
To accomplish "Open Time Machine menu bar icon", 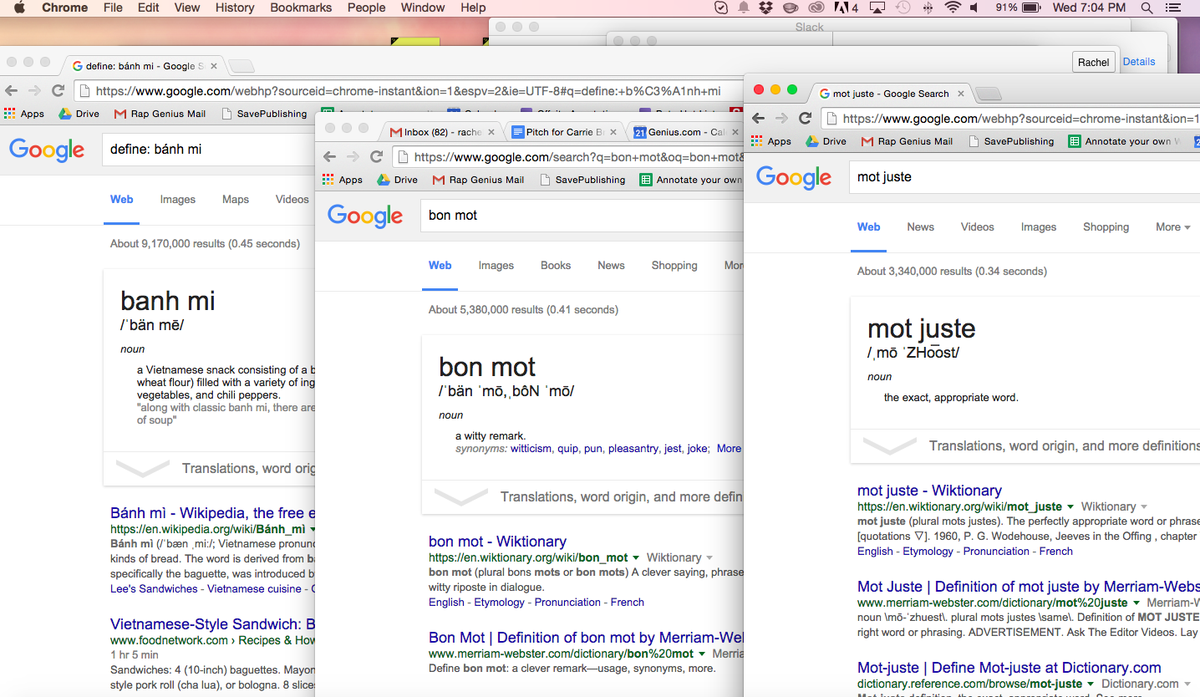I will [x=903, y=8].
